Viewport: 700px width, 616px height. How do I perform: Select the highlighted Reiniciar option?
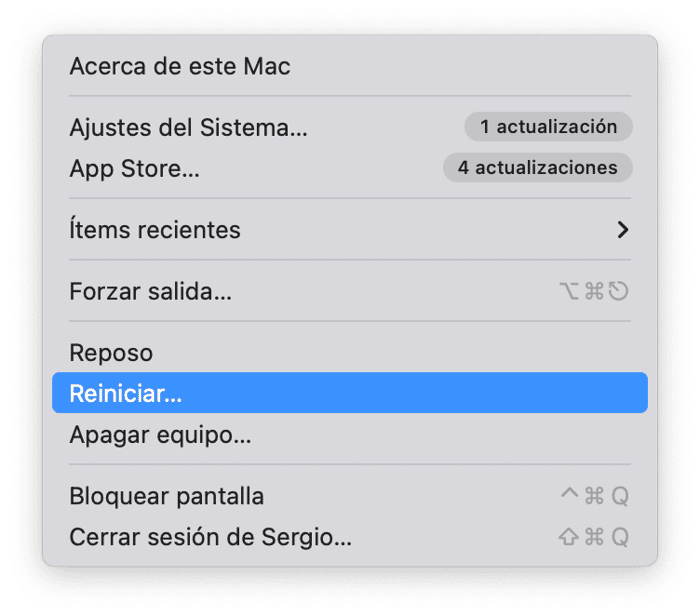point(126,393)
